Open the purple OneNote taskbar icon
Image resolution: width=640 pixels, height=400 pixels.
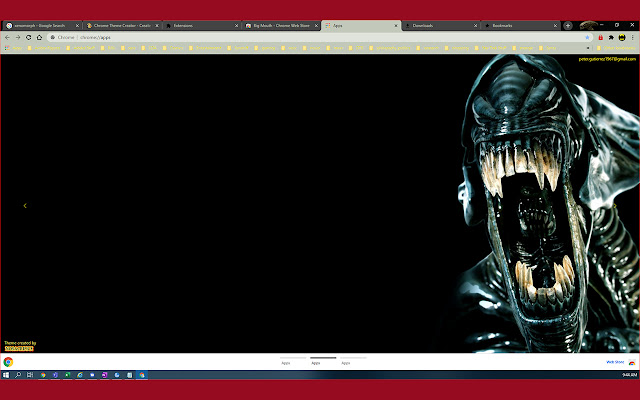(105, 375)
